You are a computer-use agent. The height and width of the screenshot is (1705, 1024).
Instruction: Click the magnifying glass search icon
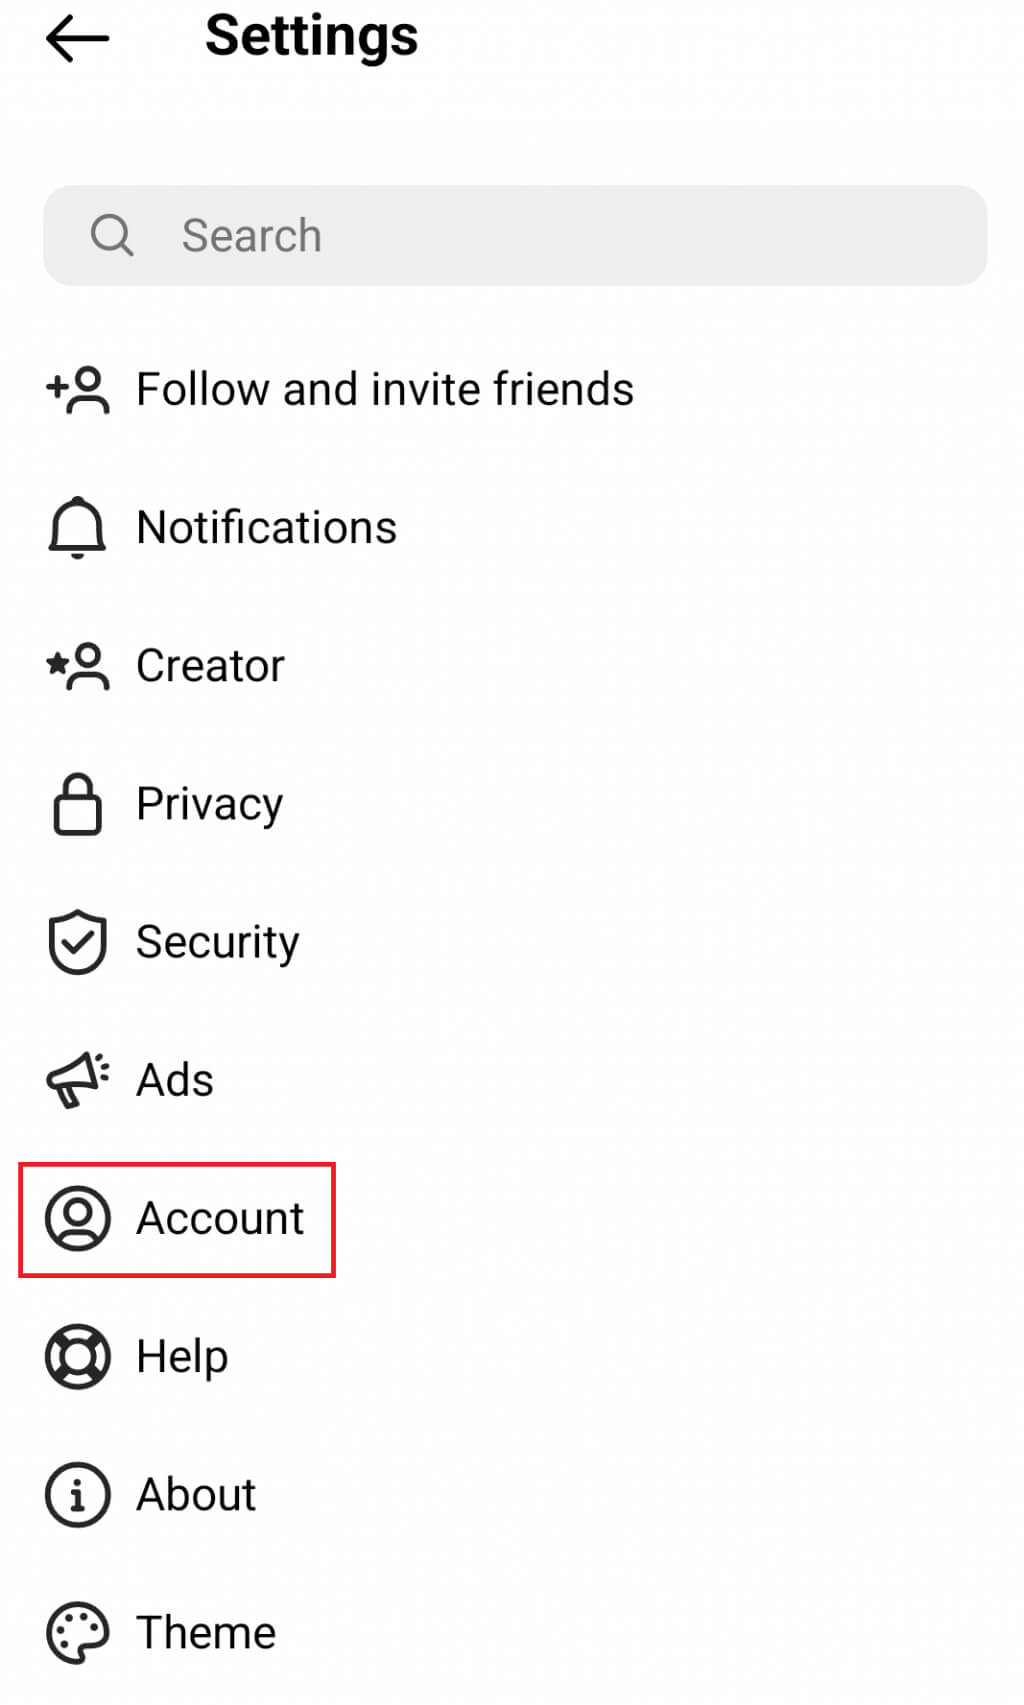(111, 236)
